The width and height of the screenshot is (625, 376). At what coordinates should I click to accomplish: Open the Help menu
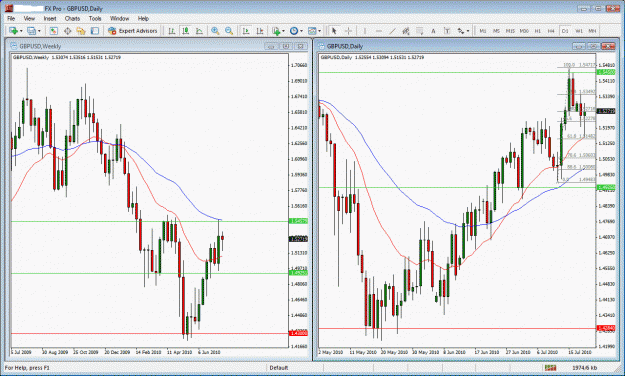pos(143,18)
